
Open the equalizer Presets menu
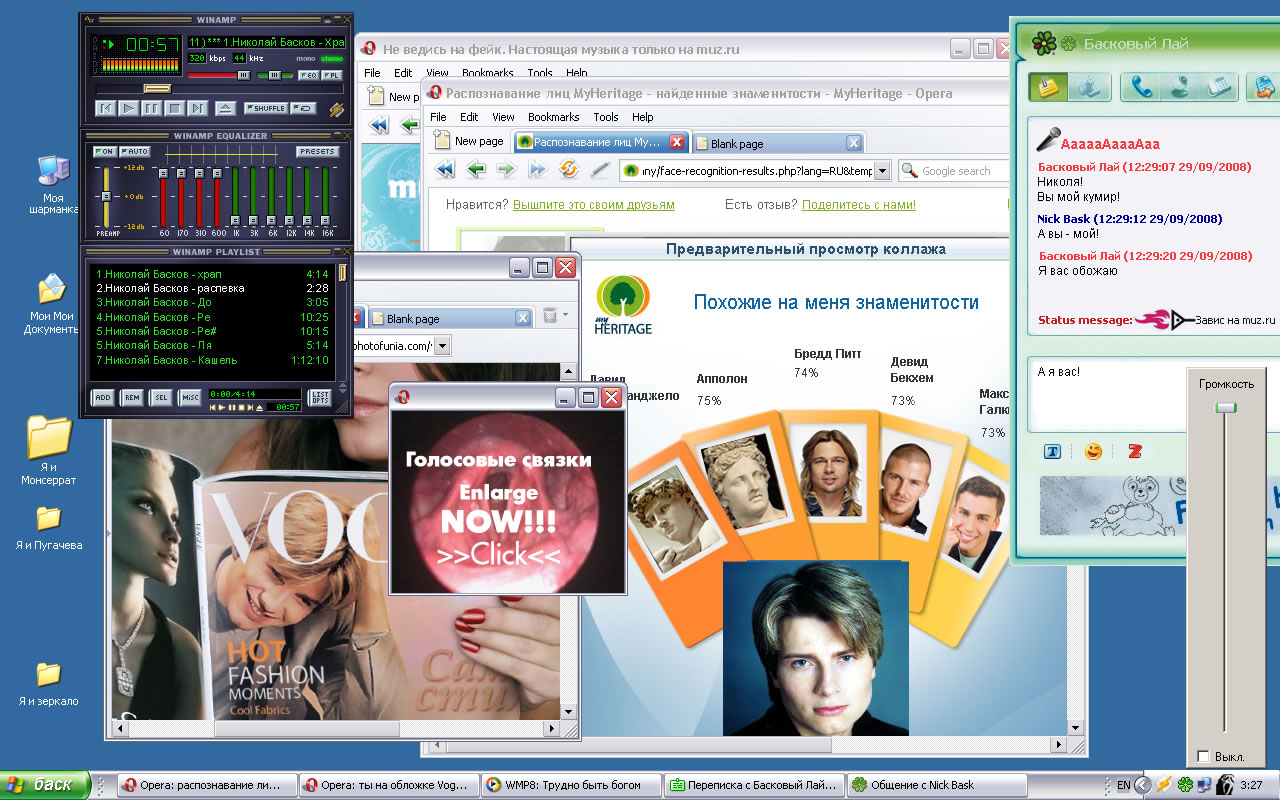pos(317,152)
